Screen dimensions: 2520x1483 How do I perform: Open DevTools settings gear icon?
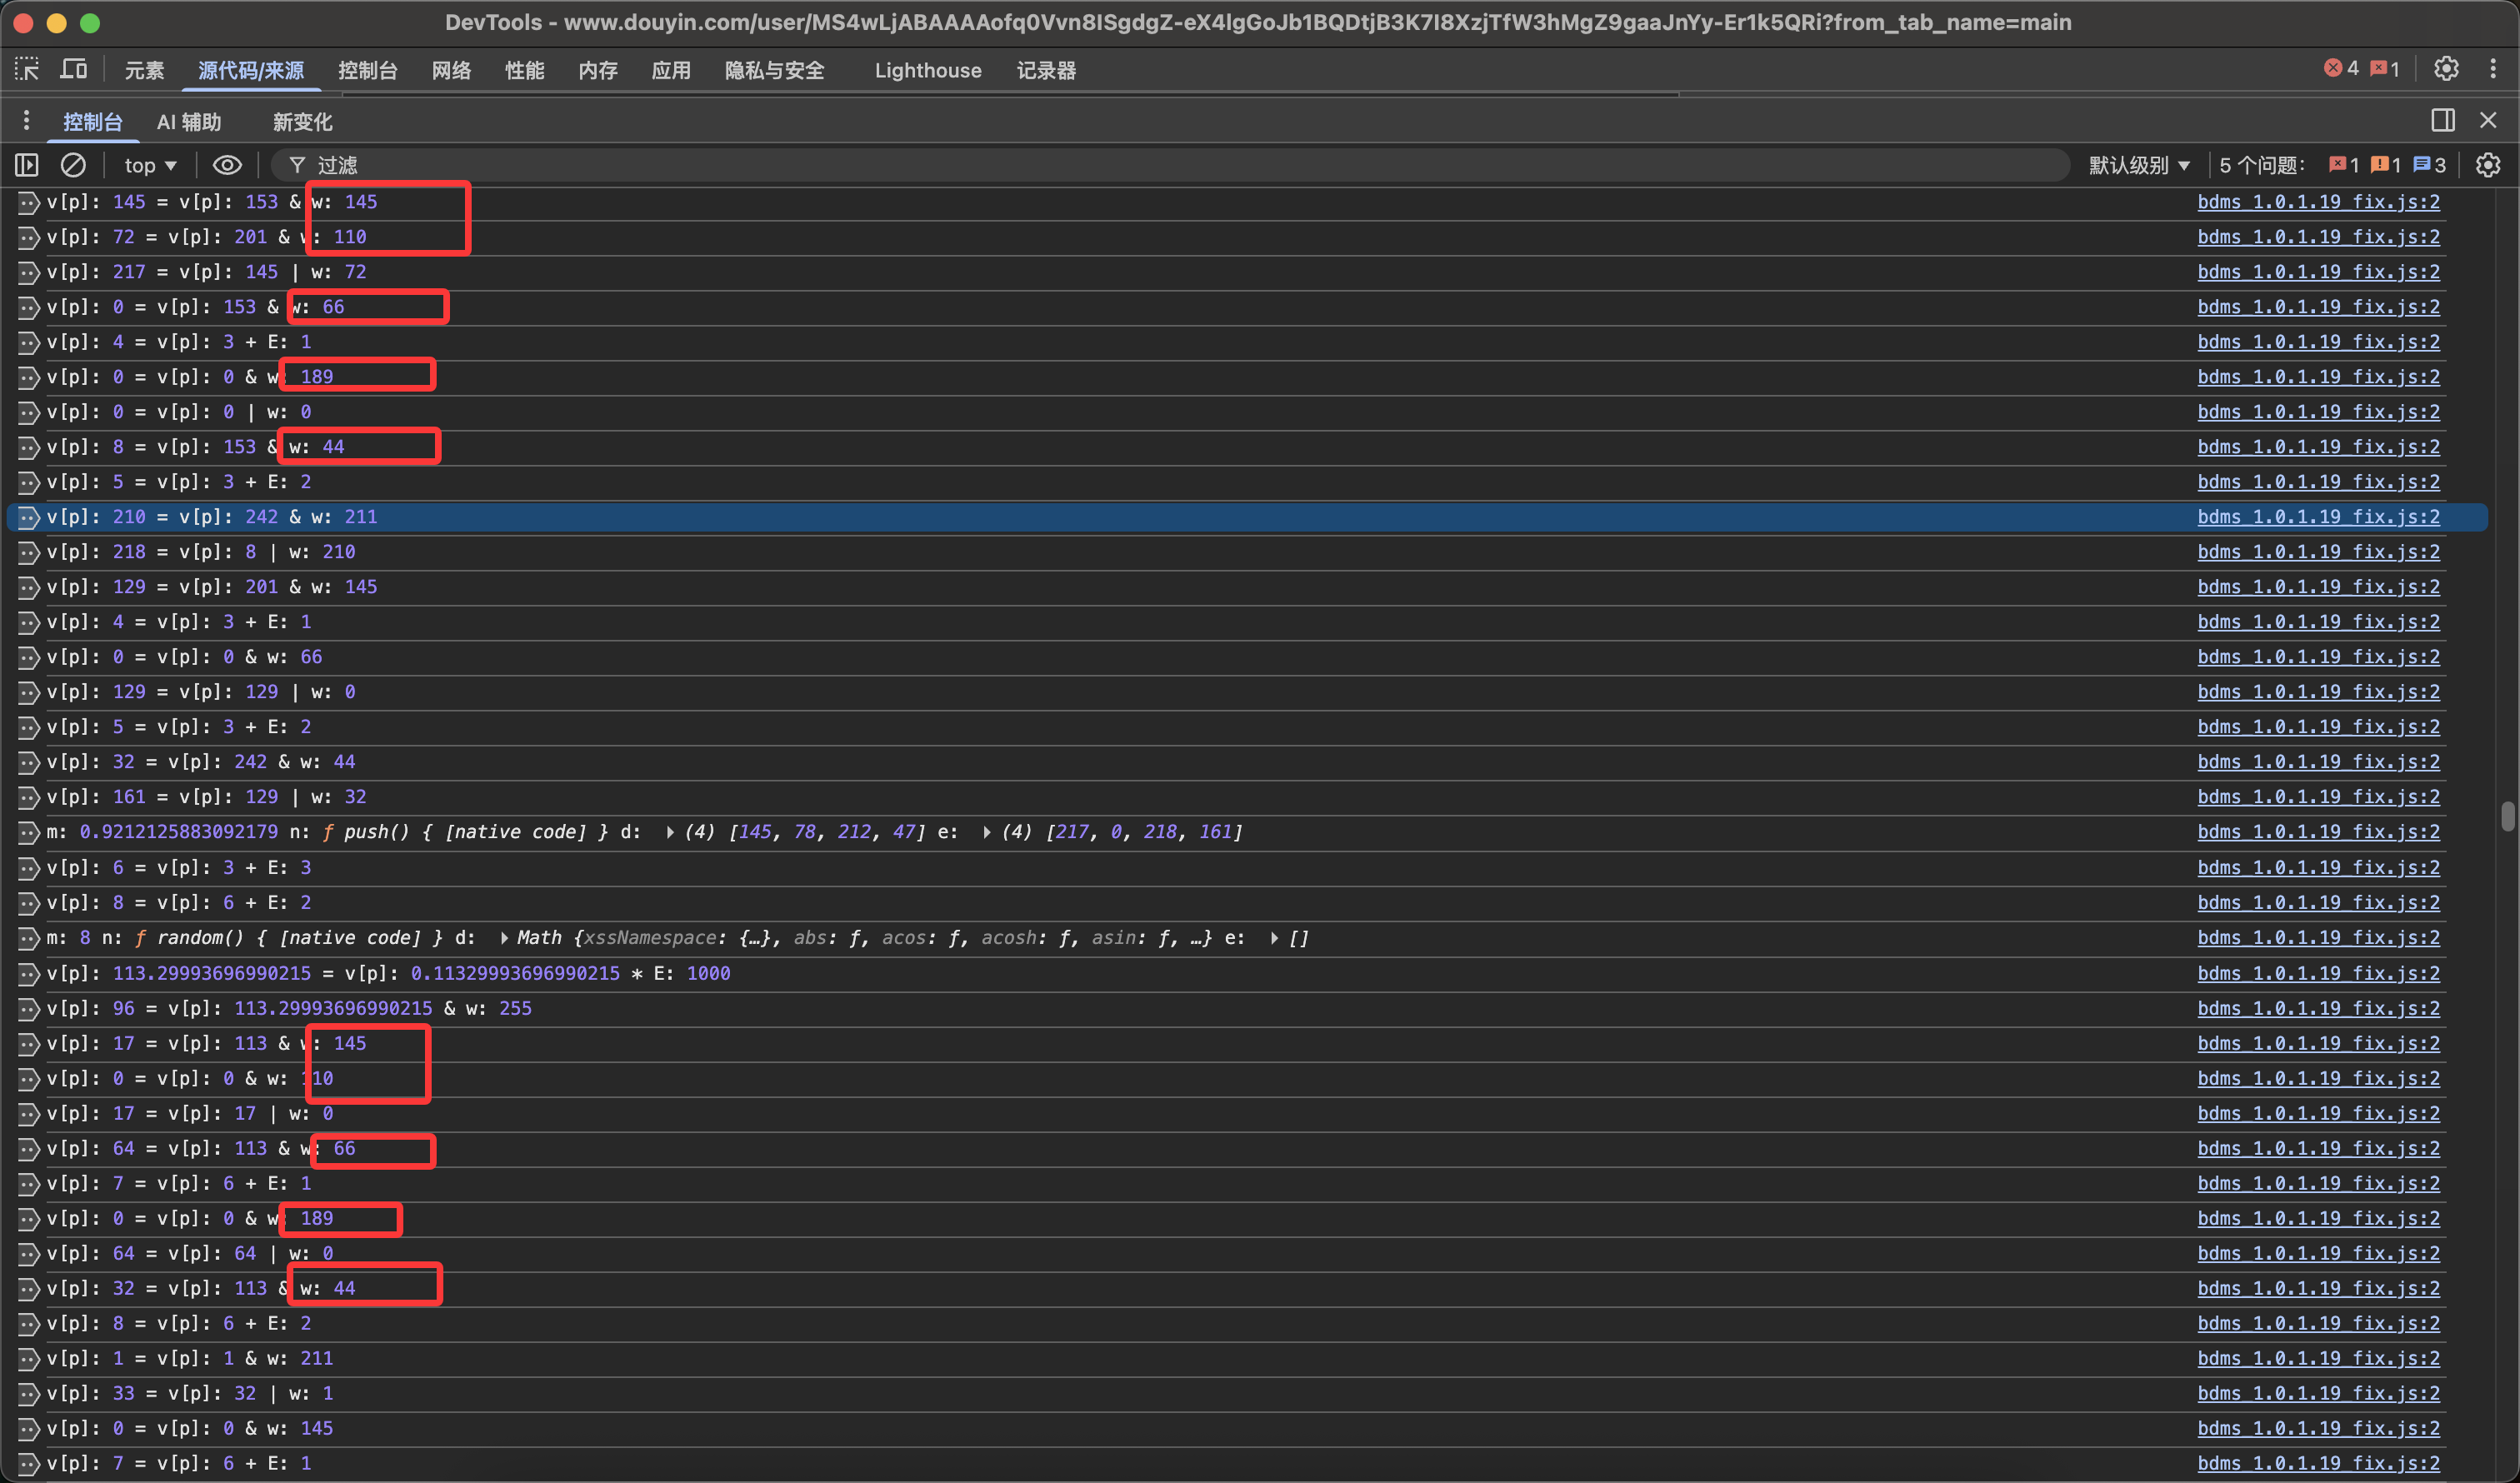click(x=2446, y=69)
